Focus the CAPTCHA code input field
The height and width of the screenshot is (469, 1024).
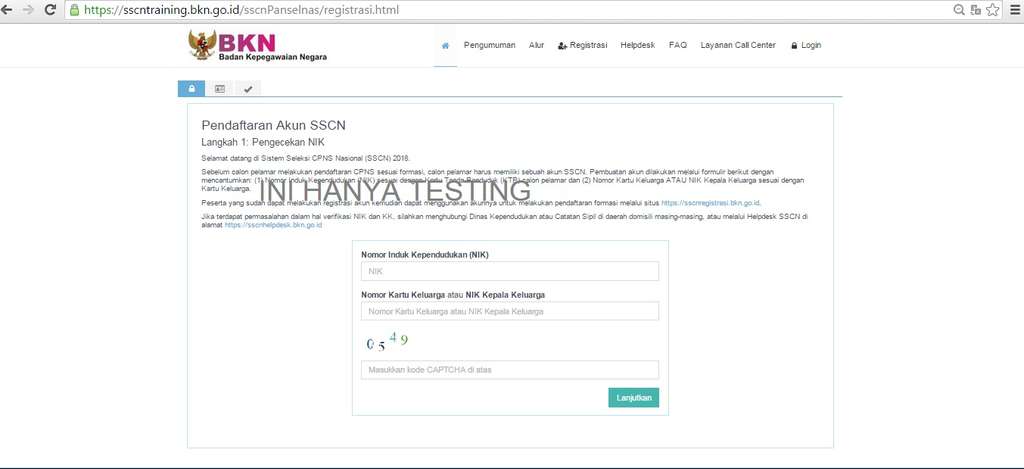pyautogui.click(x=509, y=370)
